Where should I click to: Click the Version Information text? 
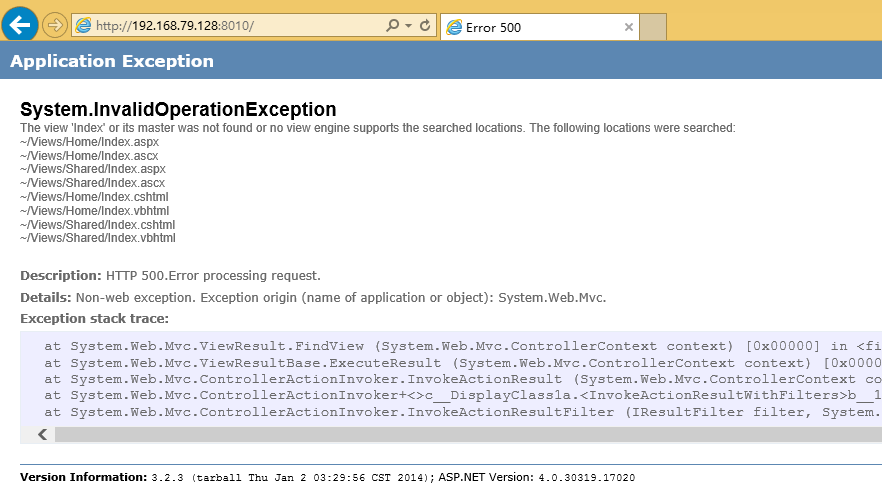84,477
